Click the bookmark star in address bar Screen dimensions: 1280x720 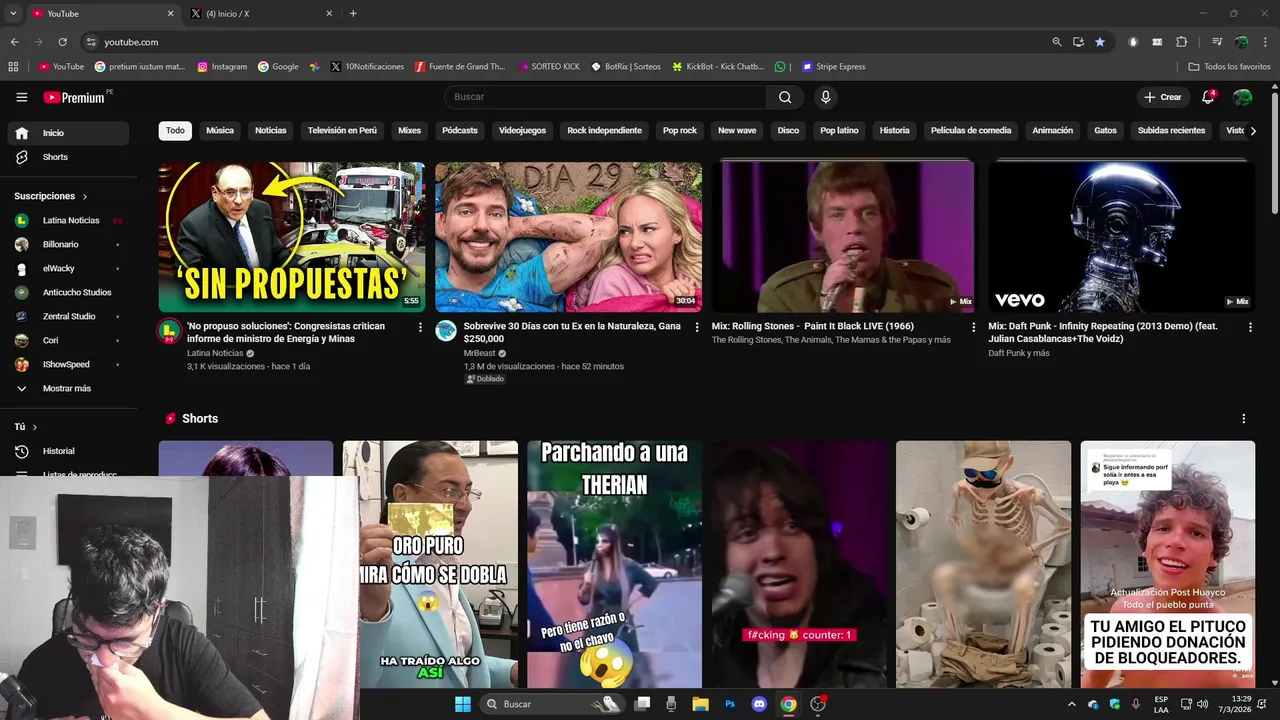(1100, 42)
